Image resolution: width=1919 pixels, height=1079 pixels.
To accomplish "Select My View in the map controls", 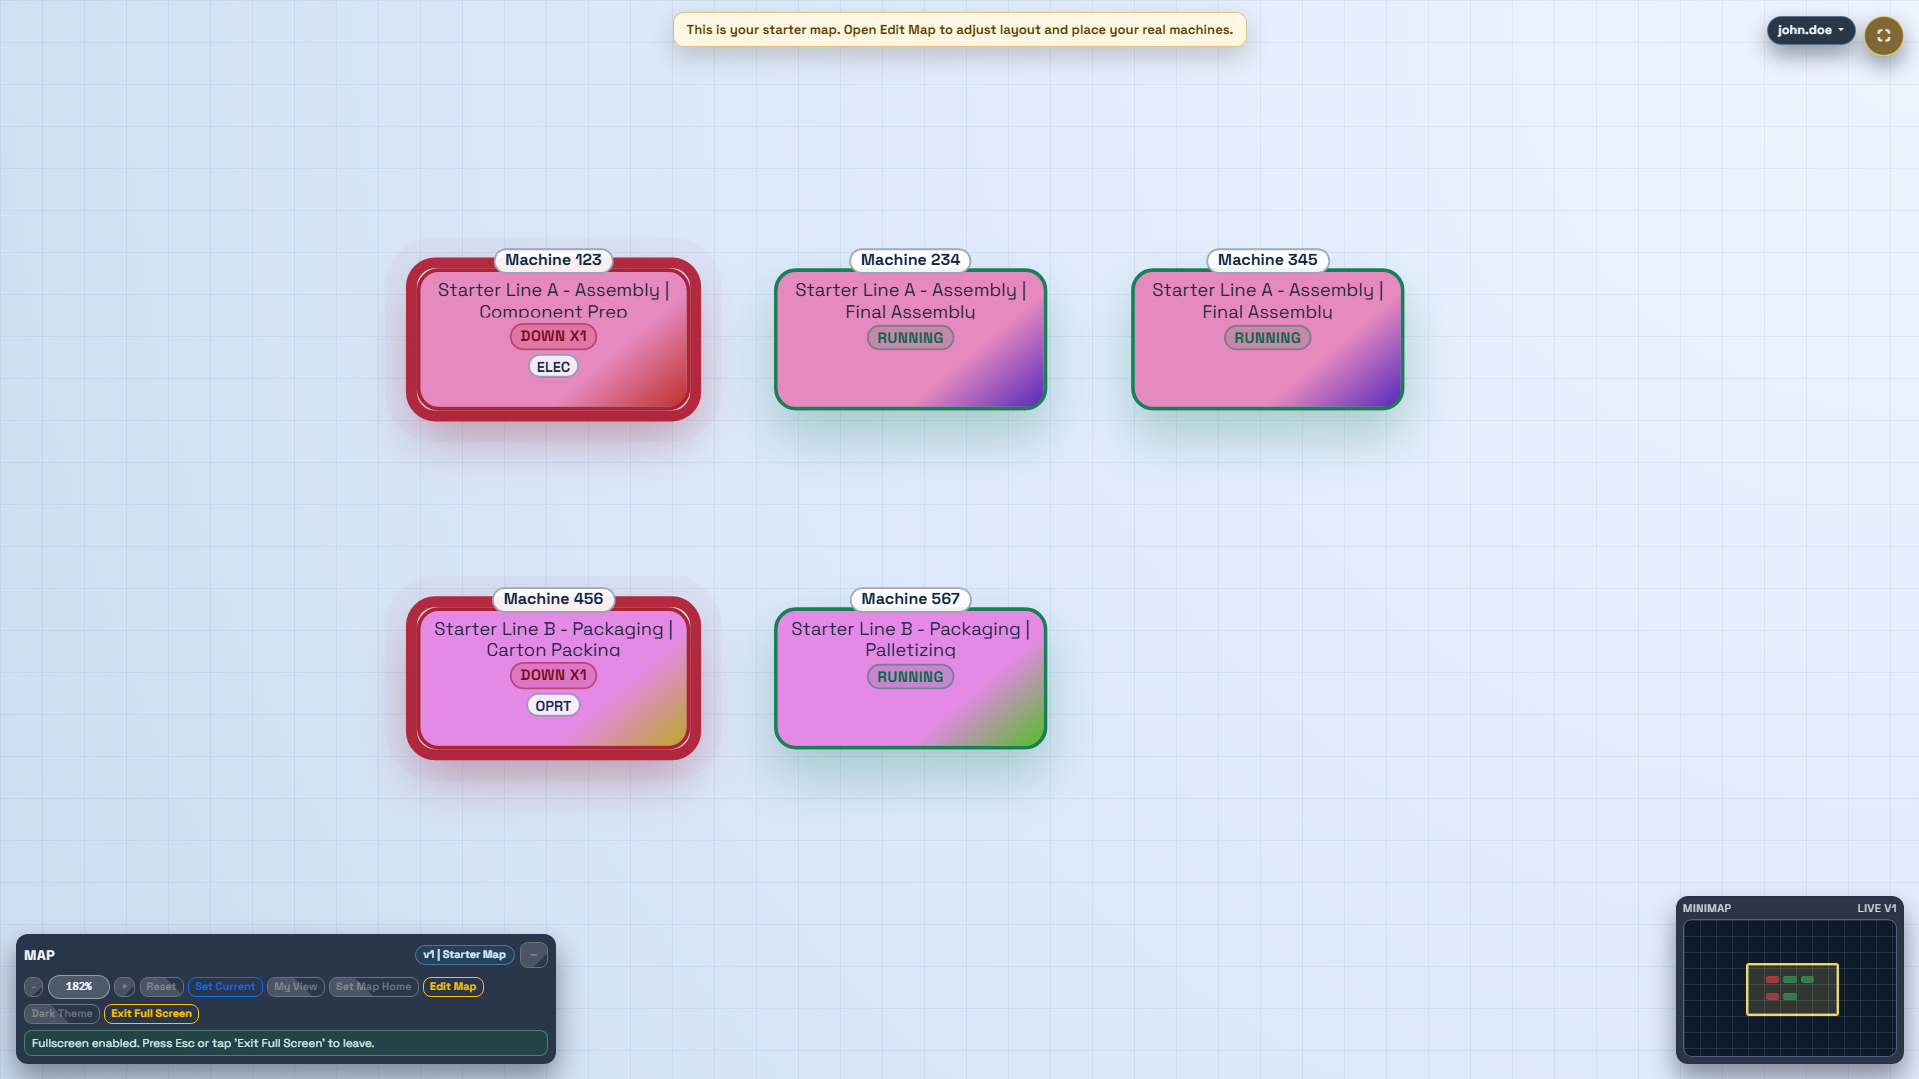I will point(295,987).
